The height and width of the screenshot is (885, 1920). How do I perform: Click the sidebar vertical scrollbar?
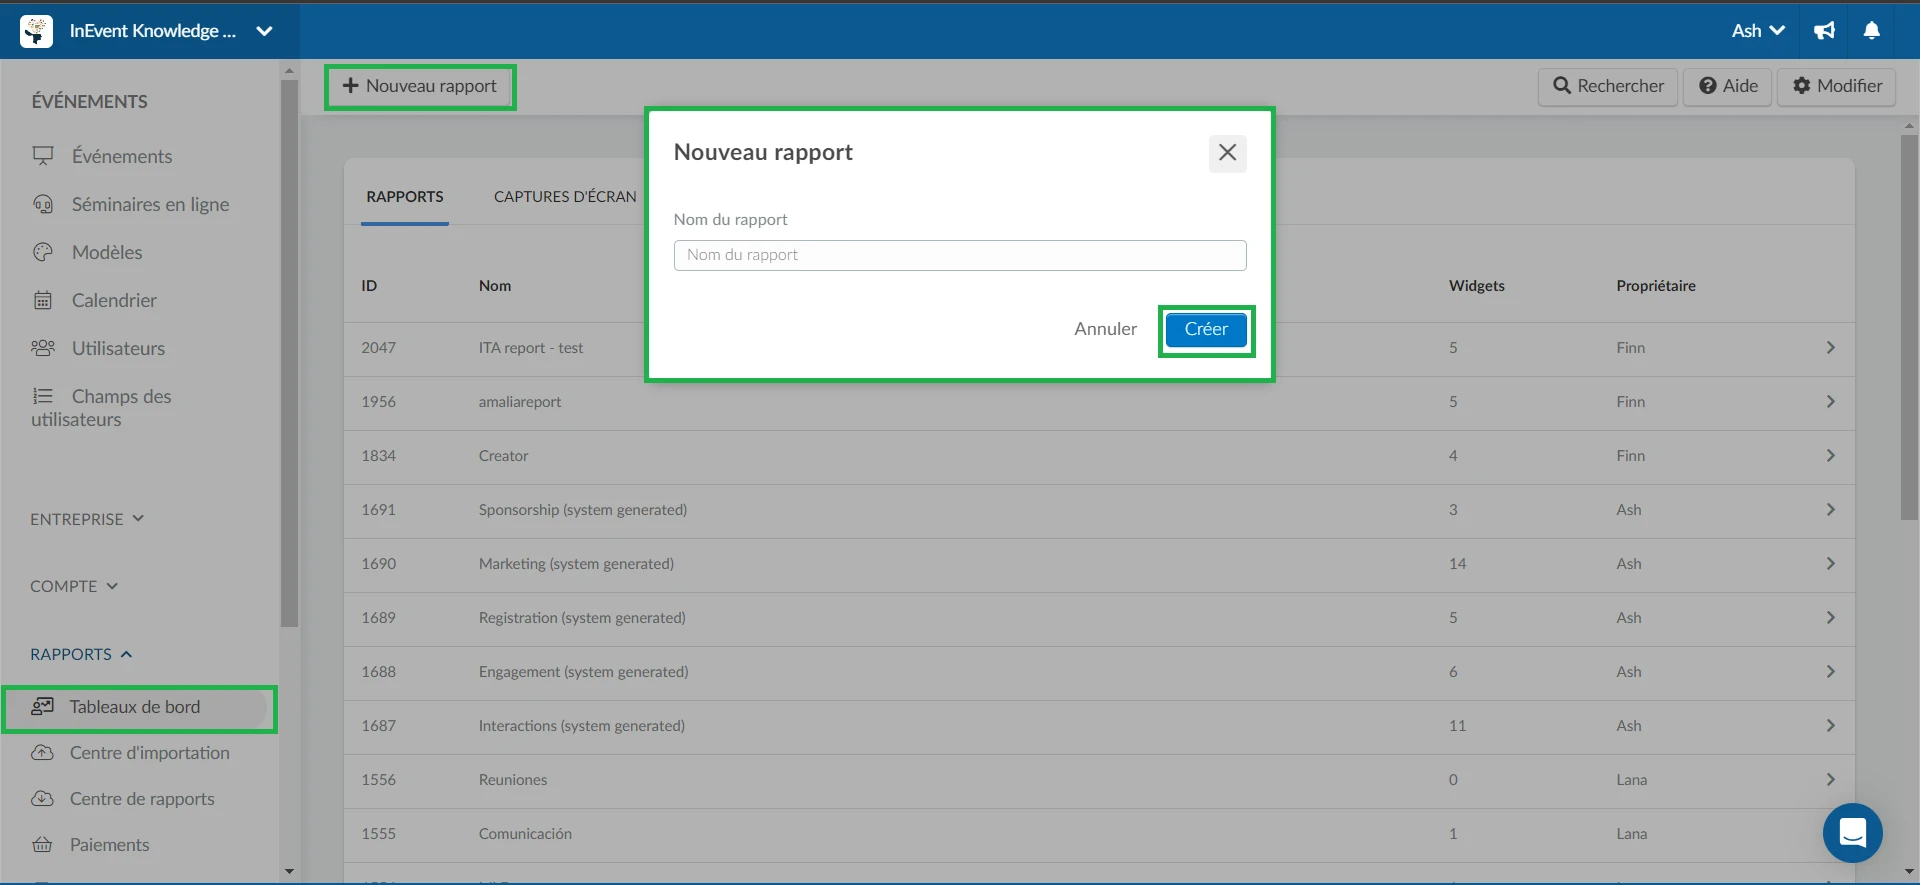click(289, 353)
